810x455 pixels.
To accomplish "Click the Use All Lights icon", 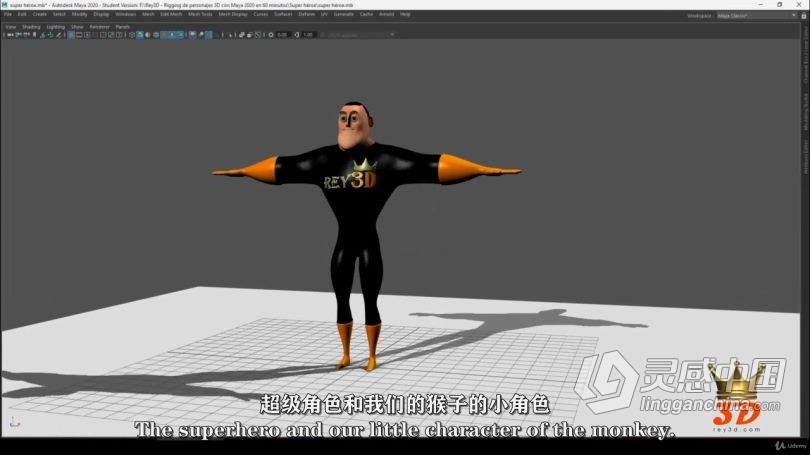I will (x=172, y=34).
